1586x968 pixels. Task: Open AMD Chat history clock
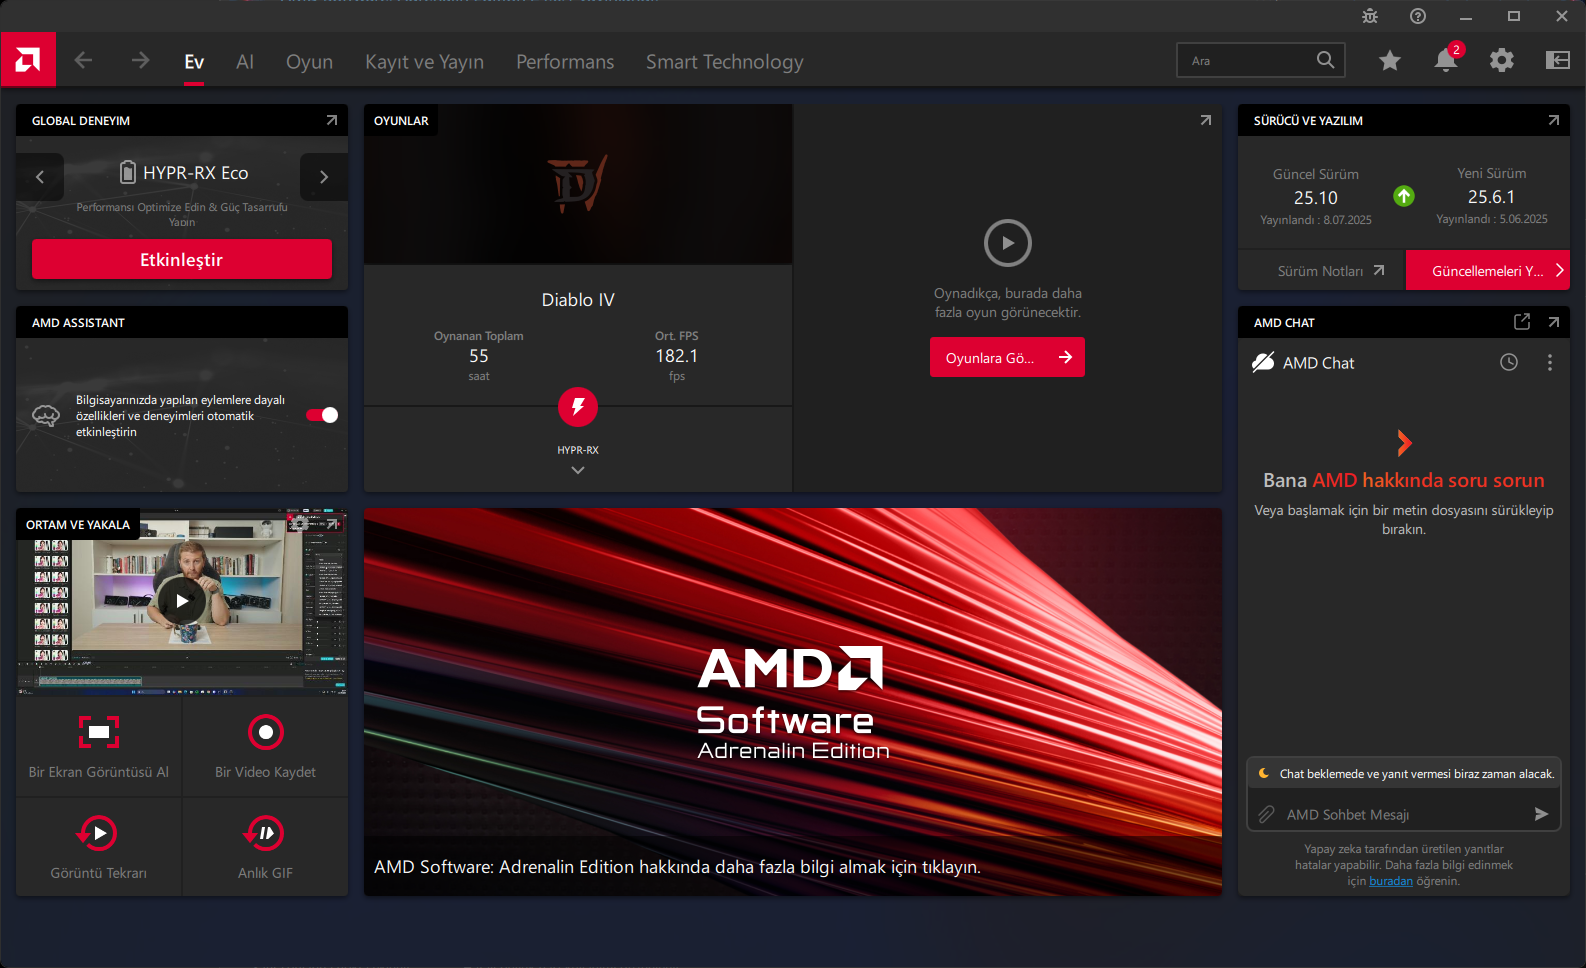coord(1509,362)
